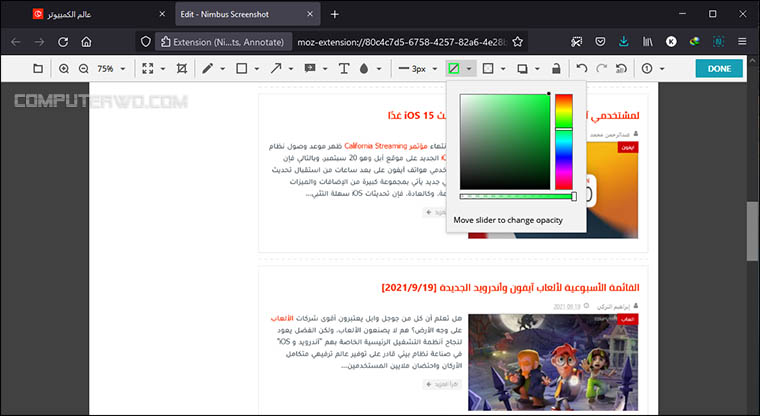Pick a shade in the green saturation square
Image resolution: width=760 pixels, height=416 pixels.
(505, 142)
